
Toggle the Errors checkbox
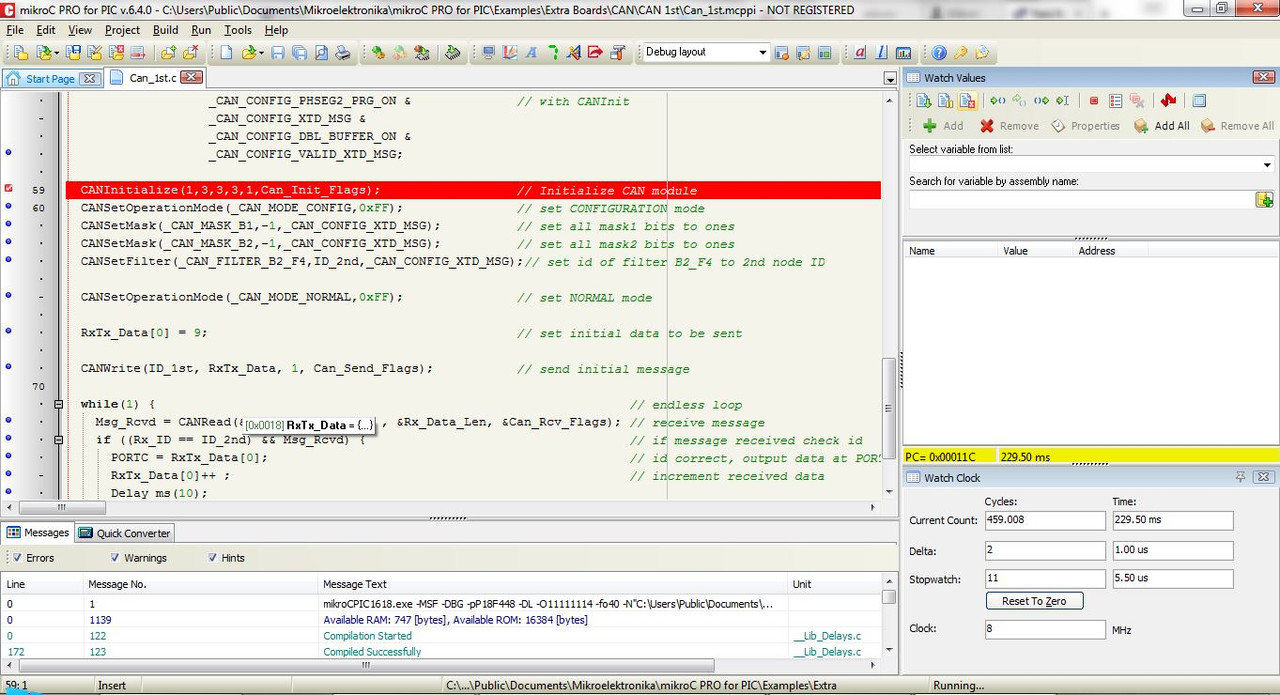(16, 558)
